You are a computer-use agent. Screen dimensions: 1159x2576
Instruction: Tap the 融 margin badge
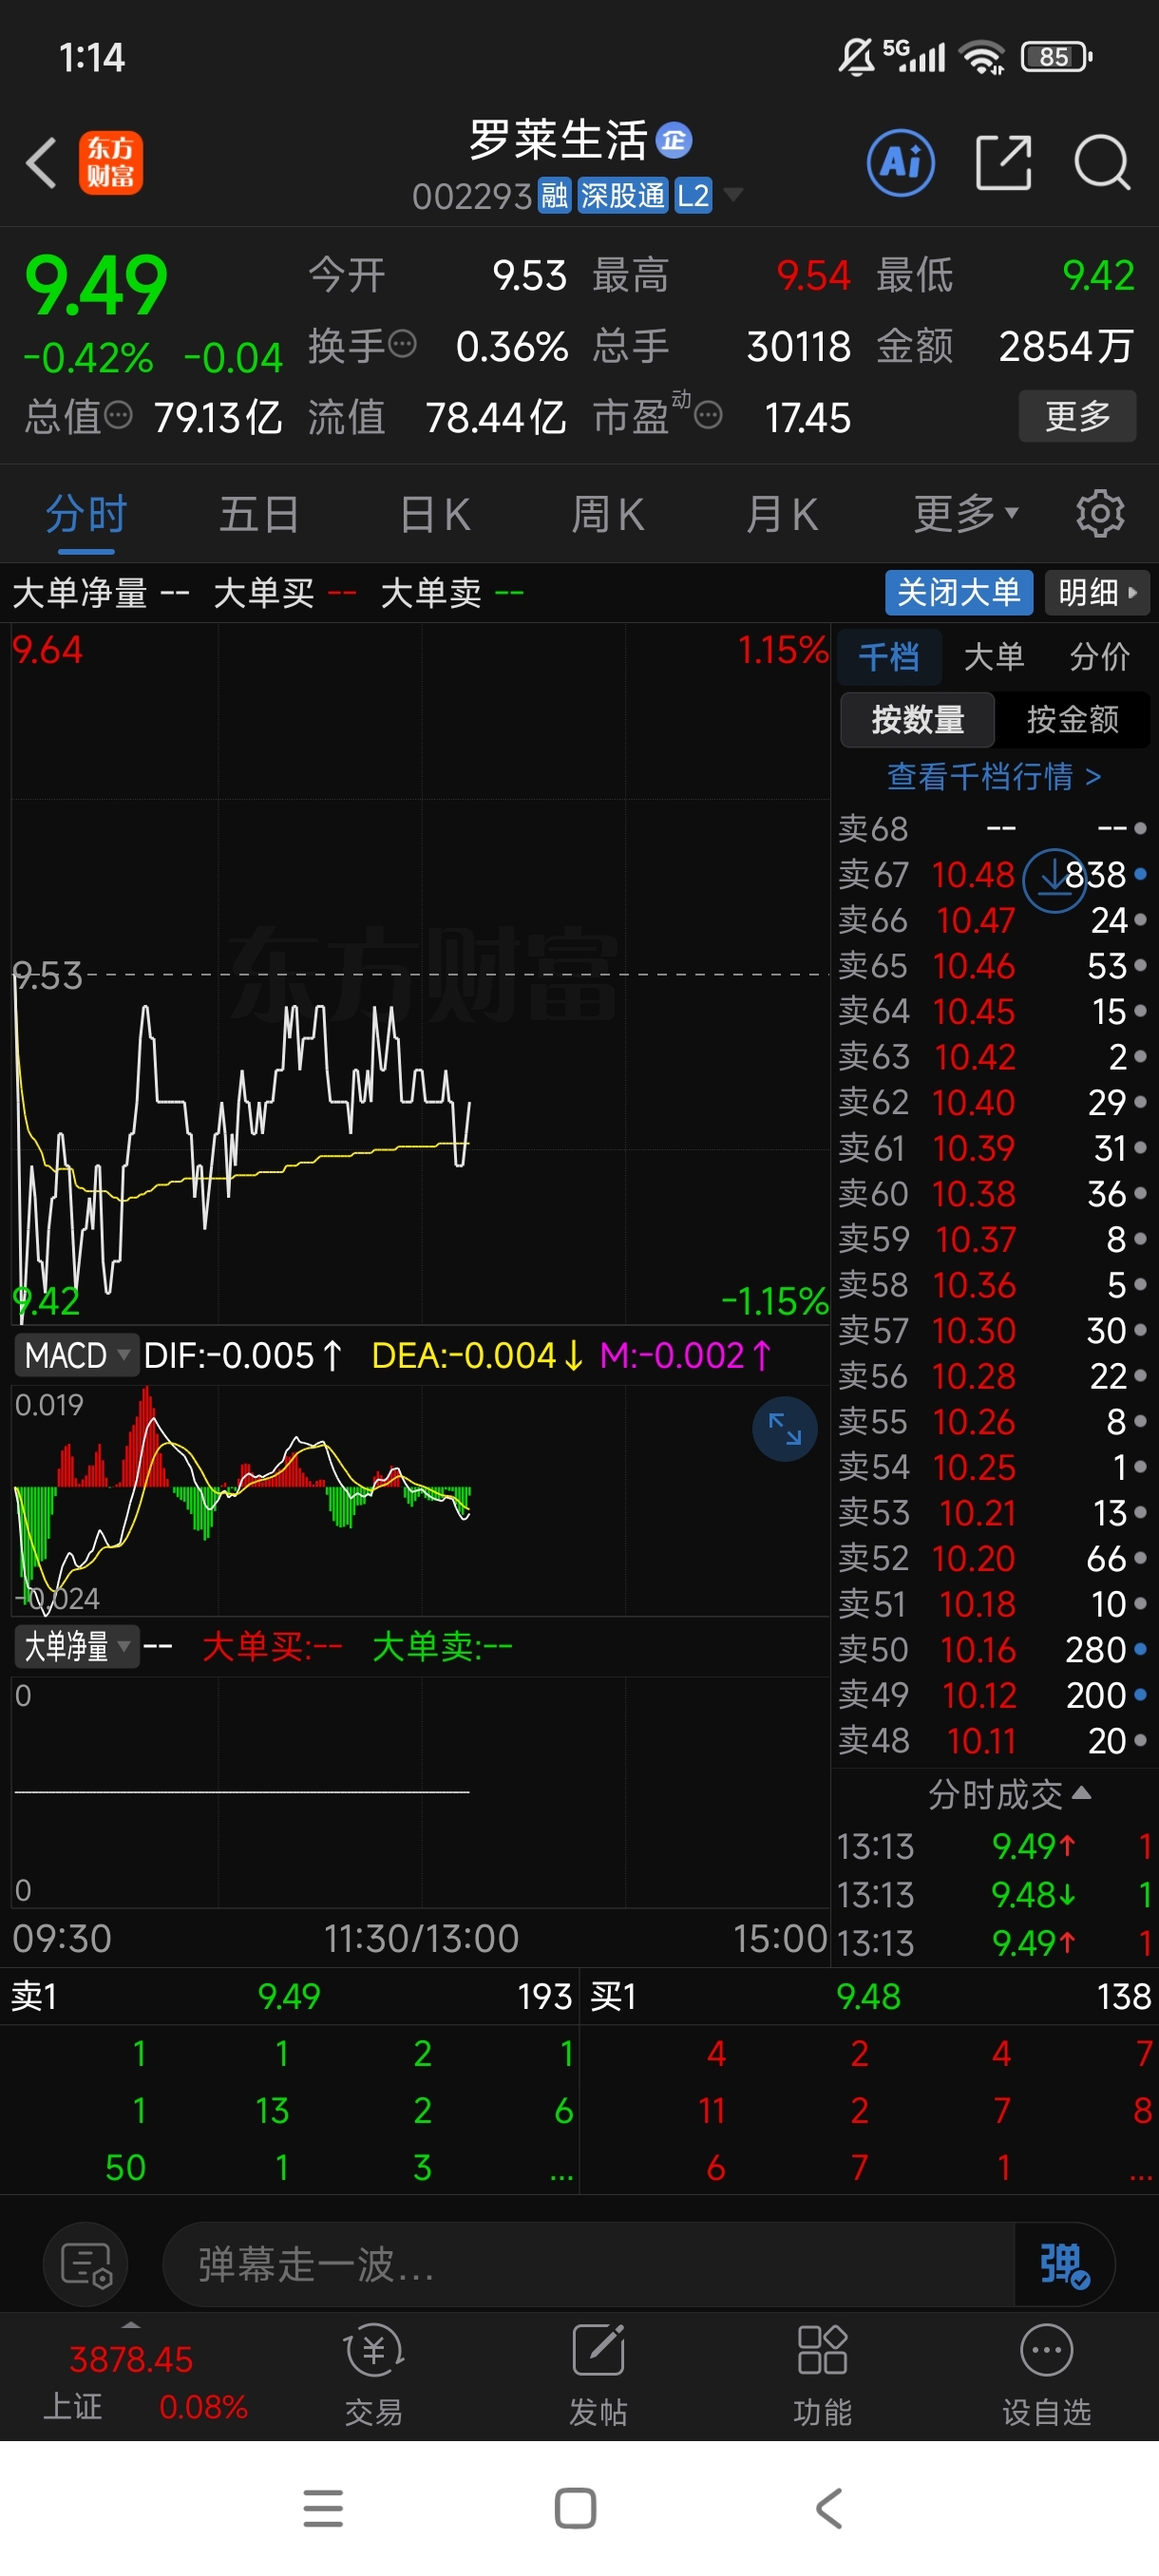[555, 196]
